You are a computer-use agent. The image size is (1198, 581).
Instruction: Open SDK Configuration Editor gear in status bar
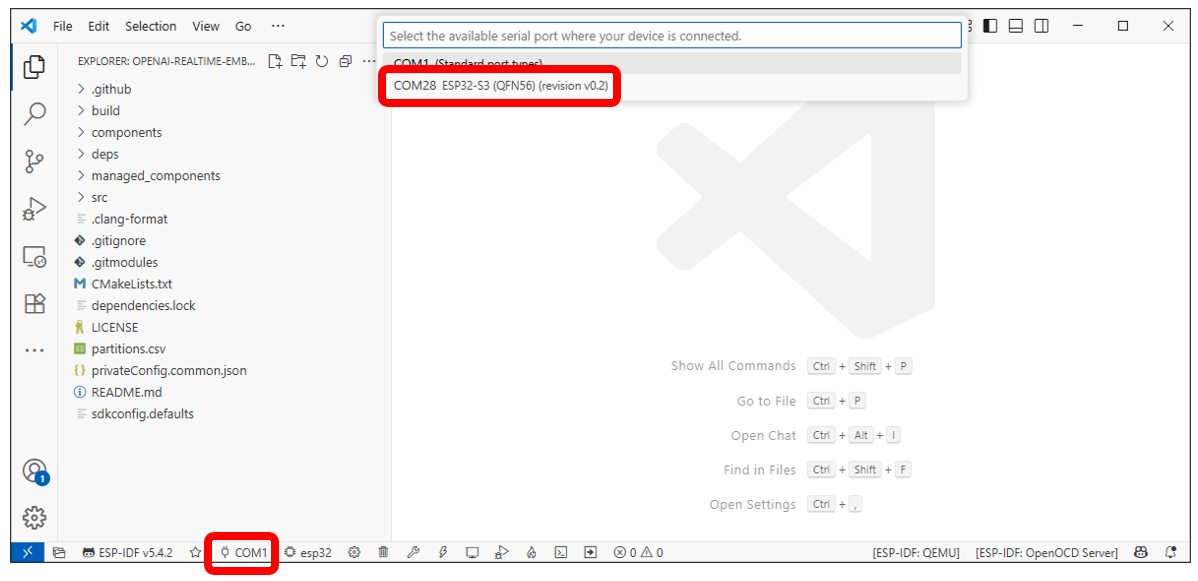tap(354, 552)
